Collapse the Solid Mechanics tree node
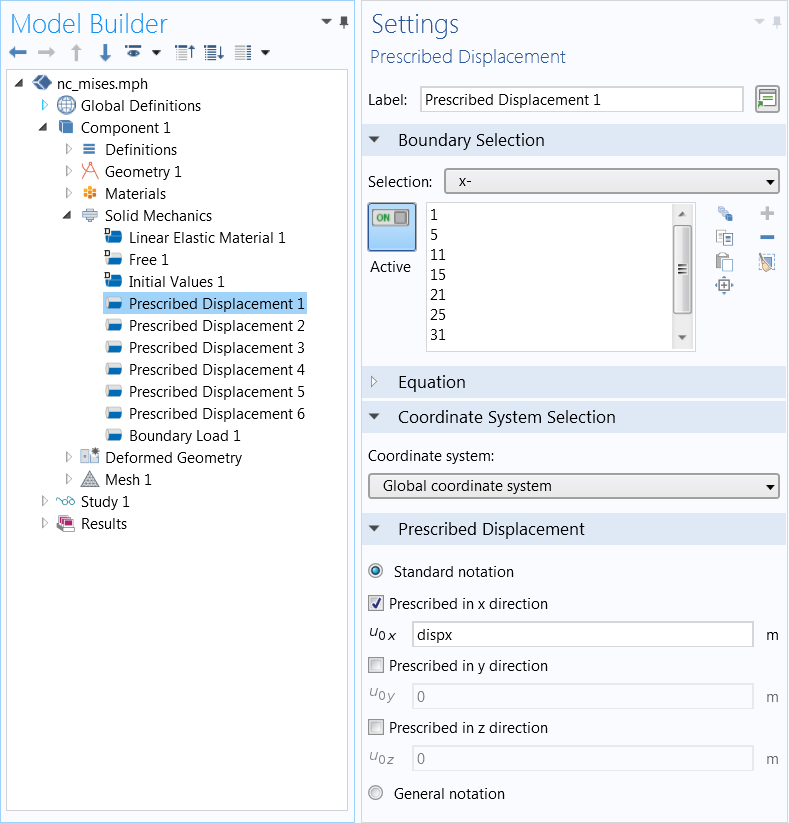Viewport: 789px width, 823px height. [x=67, y=215]
